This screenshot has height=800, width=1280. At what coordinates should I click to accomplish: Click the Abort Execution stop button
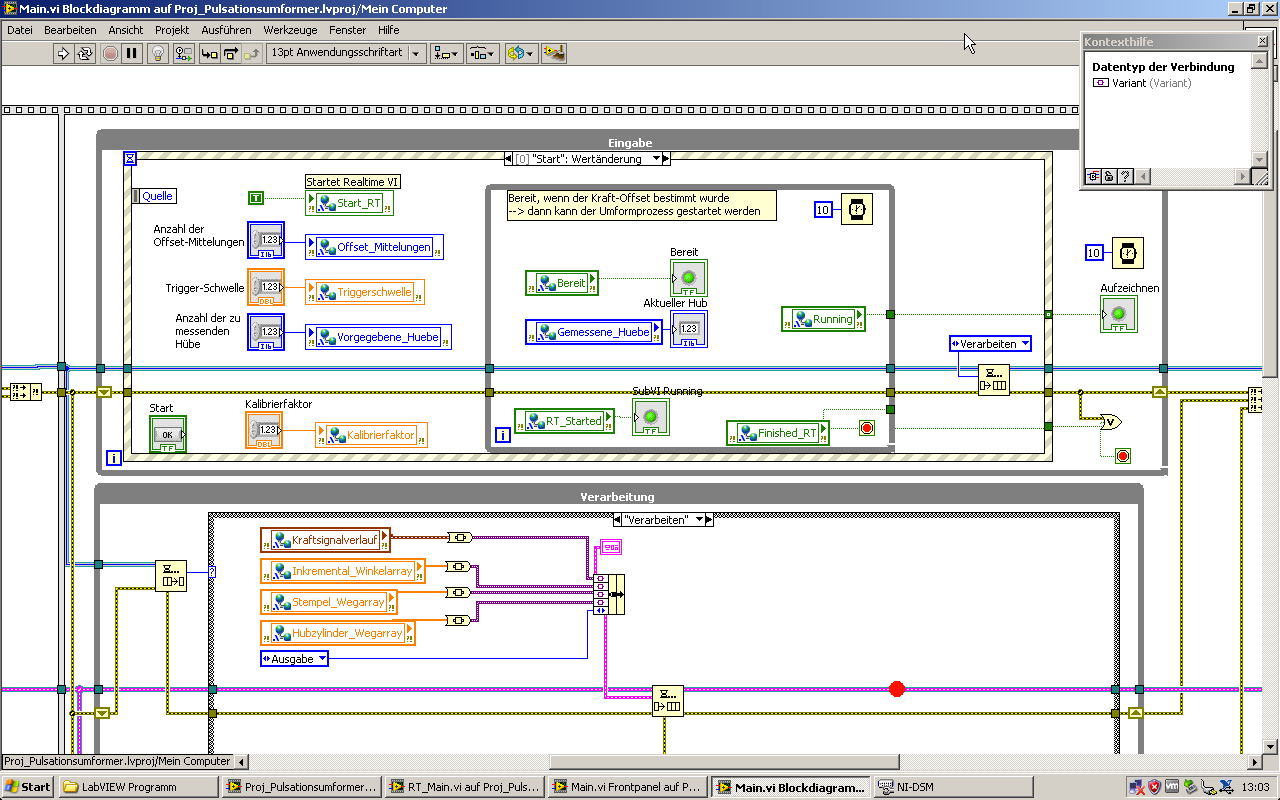pyautogui.click(x=110, y=53)
